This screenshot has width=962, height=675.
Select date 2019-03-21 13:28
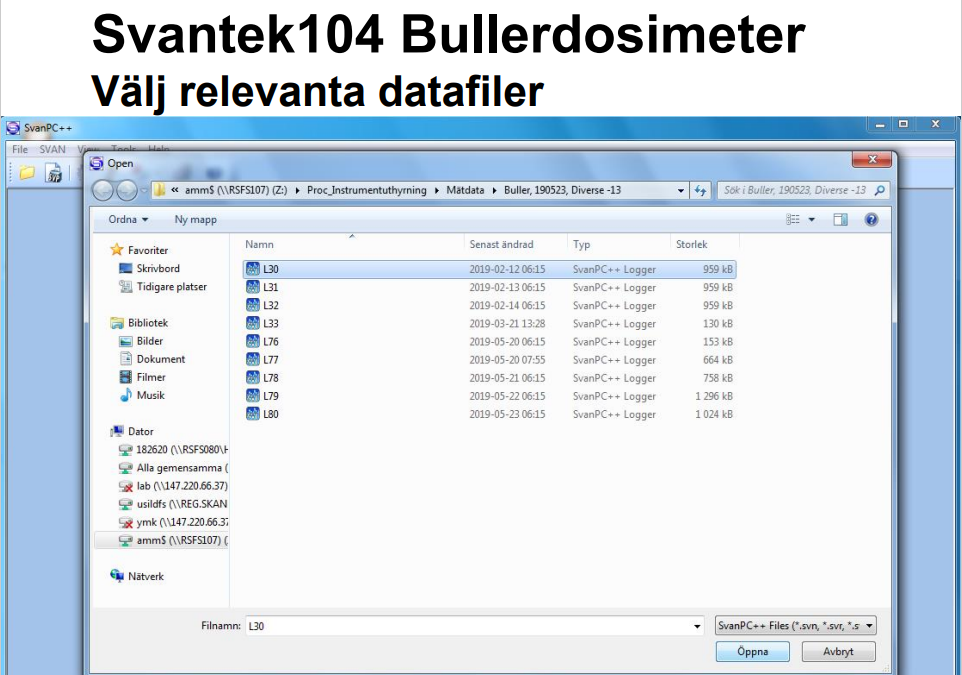[x=507, y=323]
